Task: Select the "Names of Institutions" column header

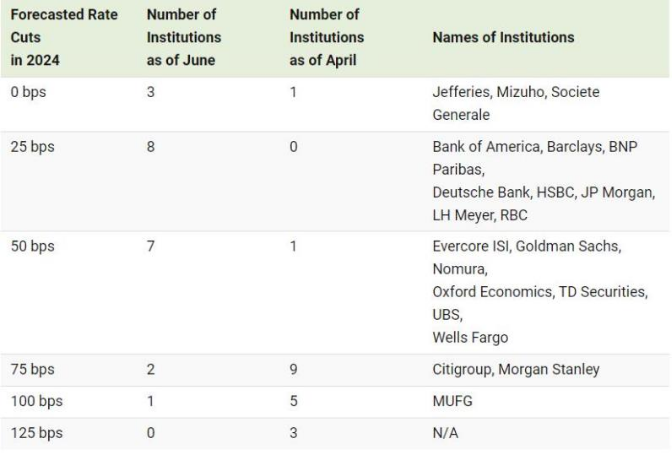Action: pos(503,37)
